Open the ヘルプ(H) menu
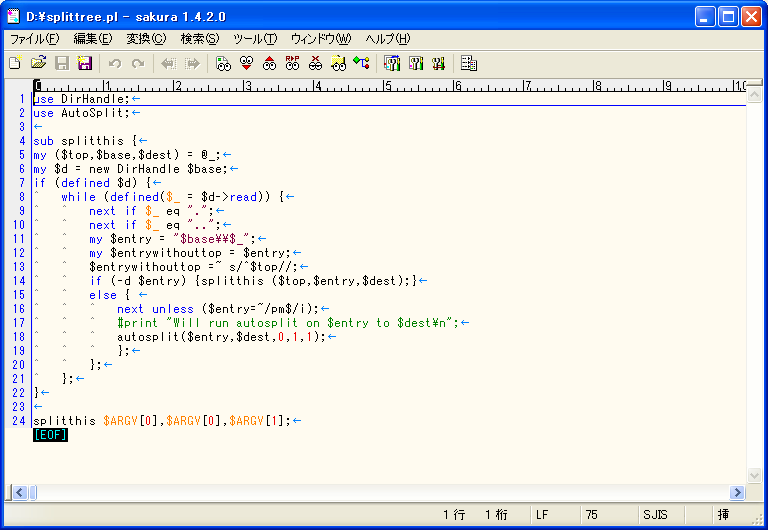Viewport: 768px width, 530px height. [x=387, y=39]
